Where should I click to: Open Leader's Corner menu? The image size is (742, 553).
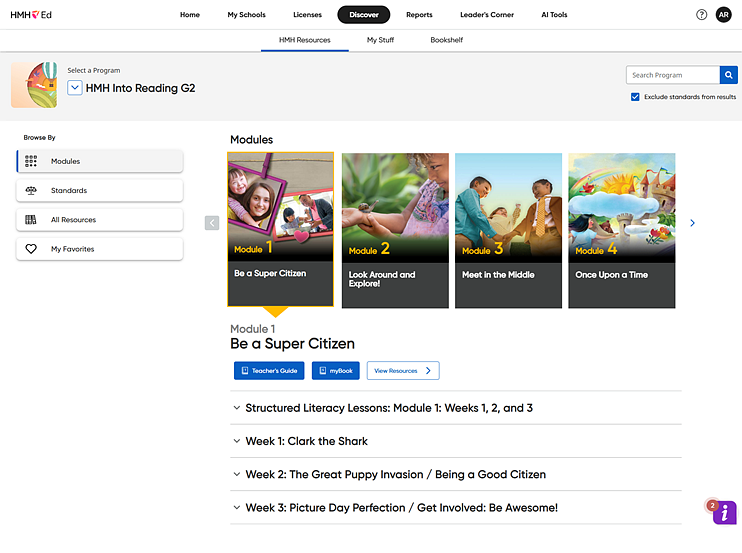click(x=487, y=15)
